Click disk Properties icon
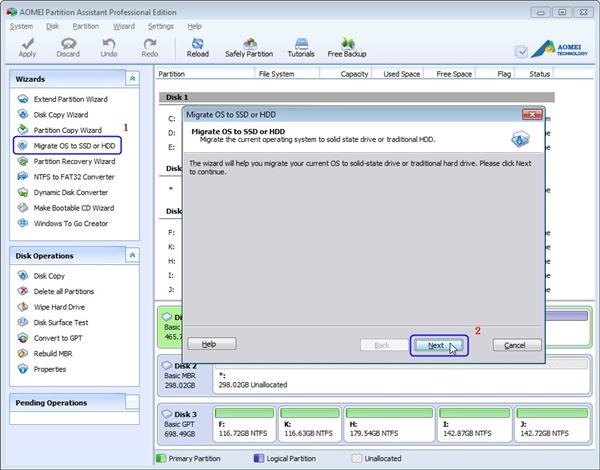Screen dimensions: 600x470 tap(23, 369)
